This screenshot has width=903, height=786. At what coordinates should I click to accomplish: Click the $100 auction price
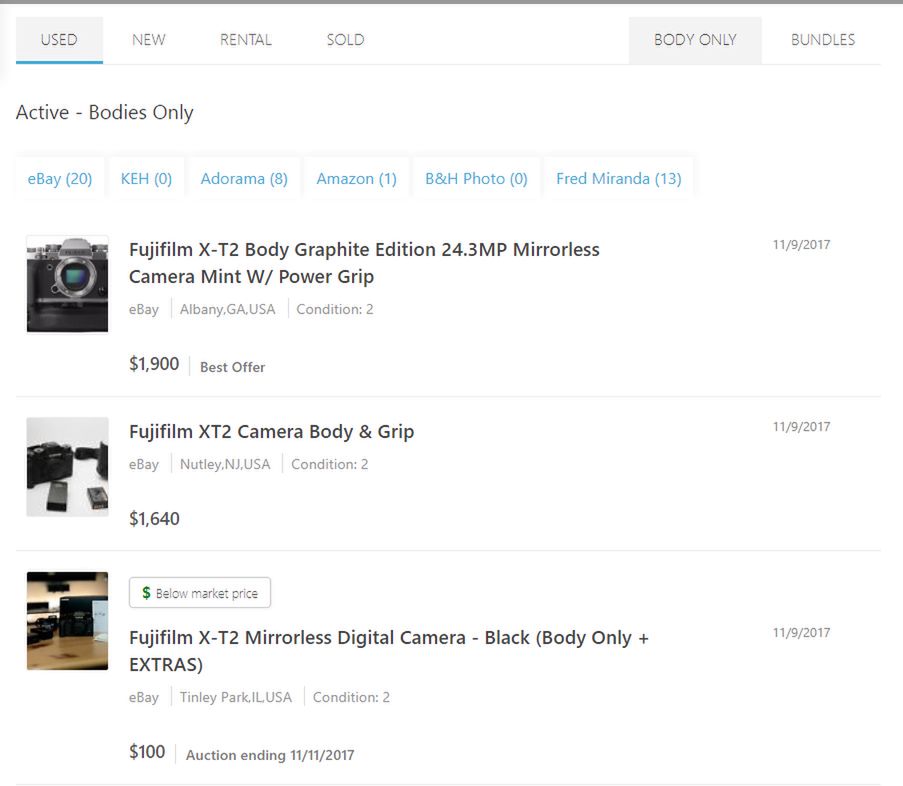[147, 752]
